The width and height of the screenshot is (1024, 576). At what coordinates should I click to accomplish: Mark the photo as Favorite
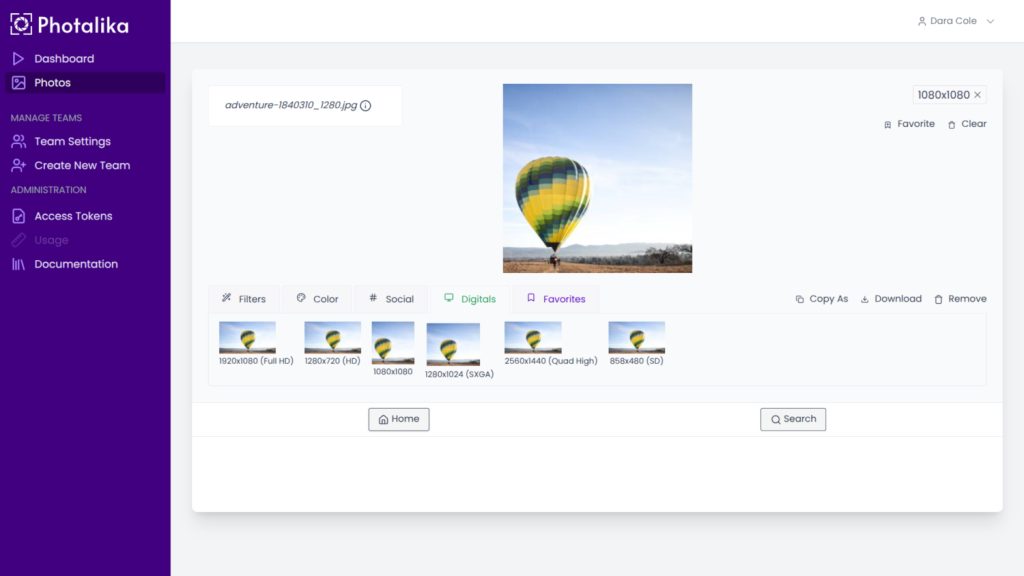(x=909, y=124)
